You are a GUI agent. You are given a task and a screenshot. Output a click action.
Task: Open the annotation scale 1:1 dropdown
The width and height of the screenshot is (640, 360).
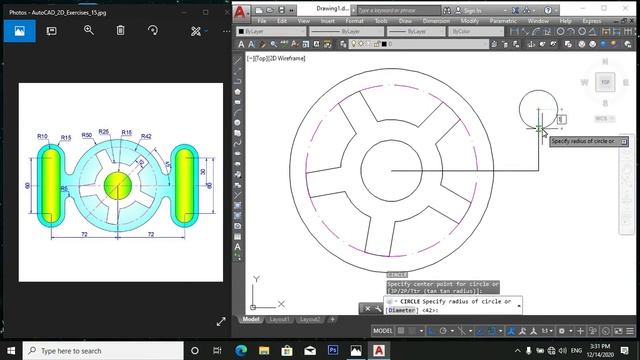click(547, 331)
